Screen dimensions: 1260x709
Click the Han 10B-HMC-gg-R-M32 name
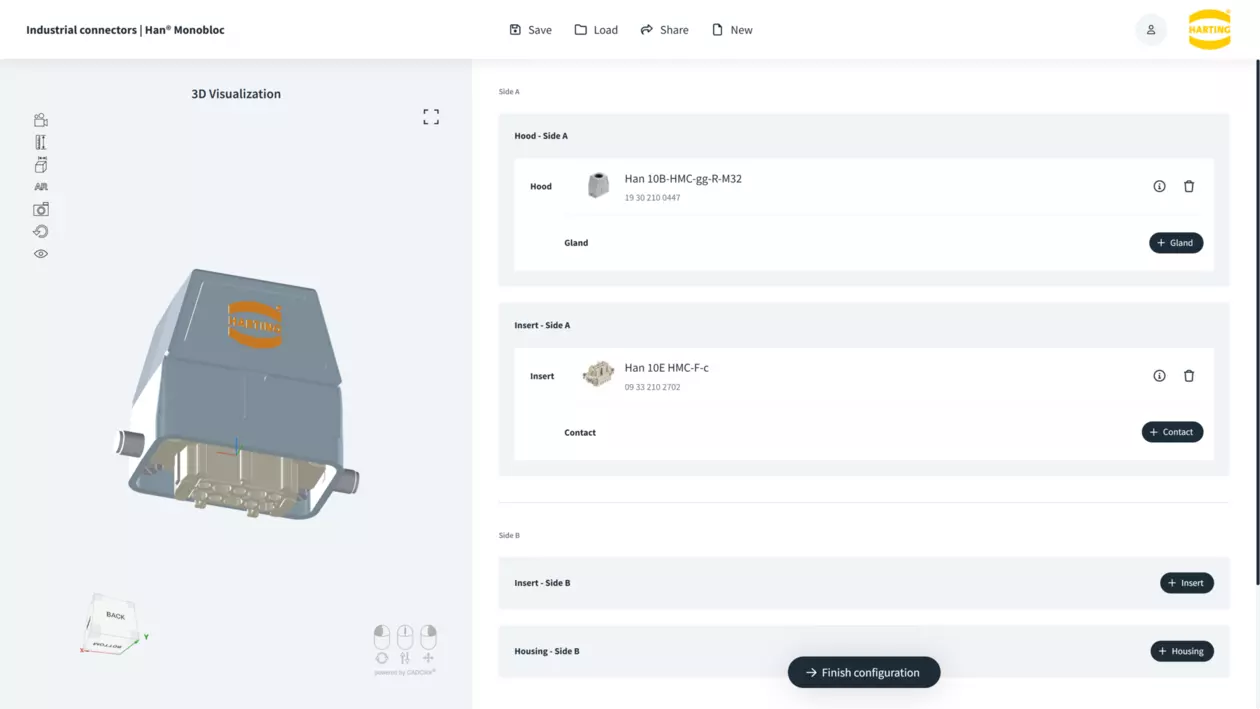click(683, 179)
